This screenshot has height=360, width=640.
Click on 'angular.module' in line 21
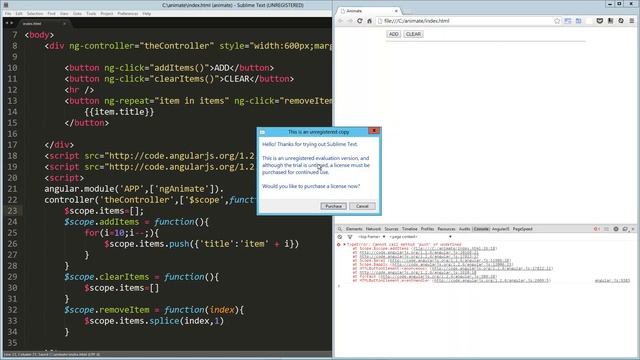79,189
